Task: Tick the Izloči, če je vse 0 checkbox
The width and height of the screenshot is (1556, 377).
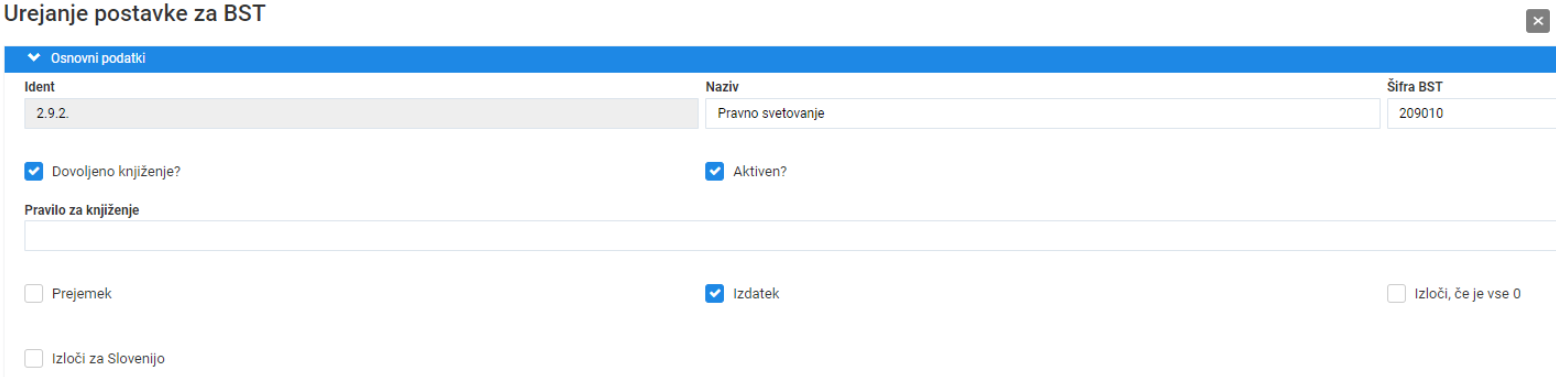Action: pos(1396,293)
